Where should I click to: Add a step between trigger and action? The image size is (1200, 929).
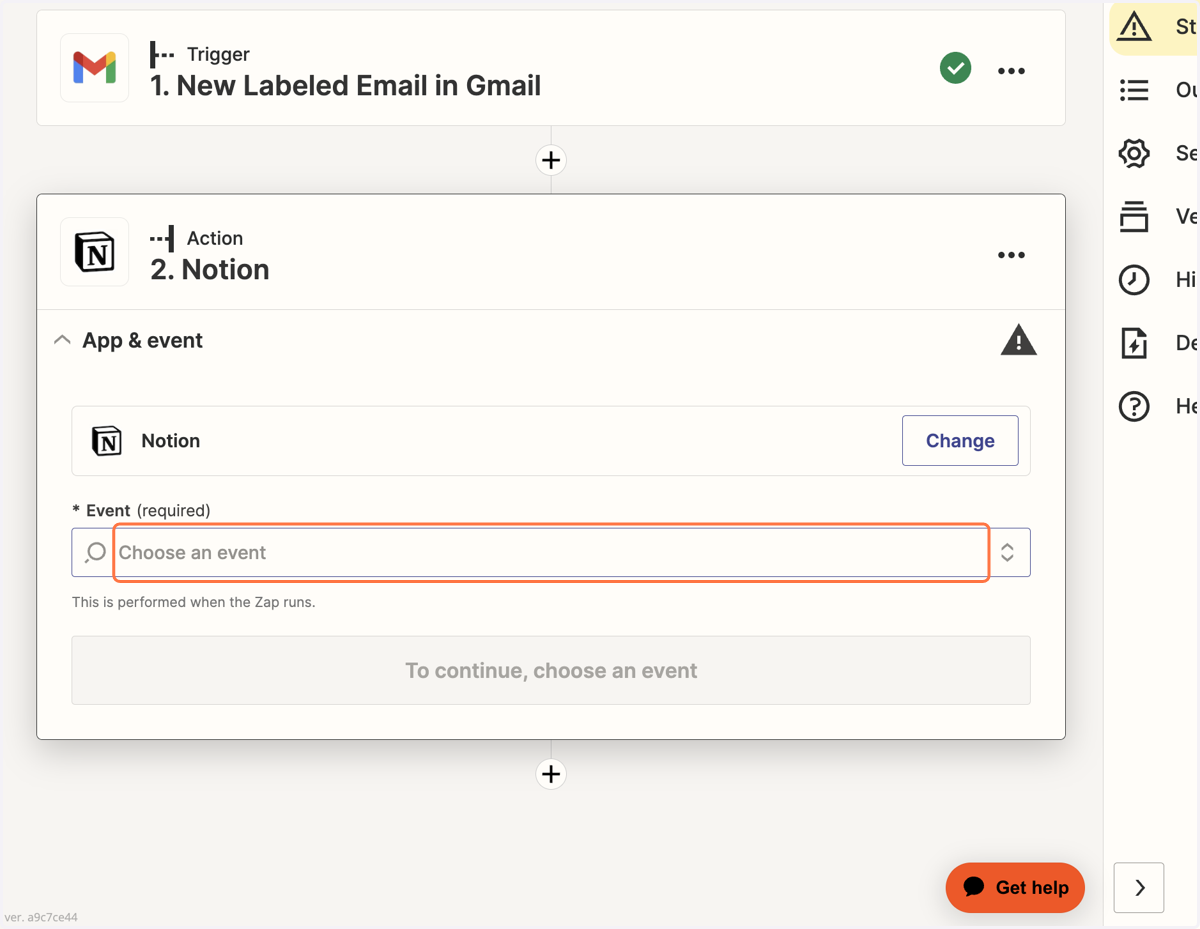(x=551, y=160)
